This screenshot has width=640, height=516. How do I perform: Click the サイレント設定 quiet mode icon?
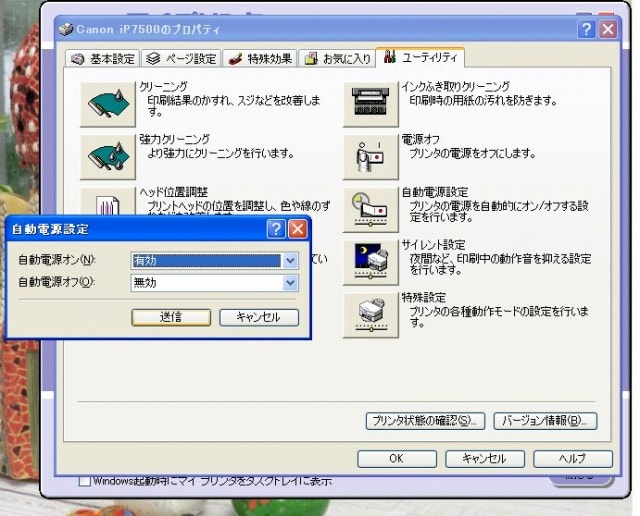[x=370, y=262]
